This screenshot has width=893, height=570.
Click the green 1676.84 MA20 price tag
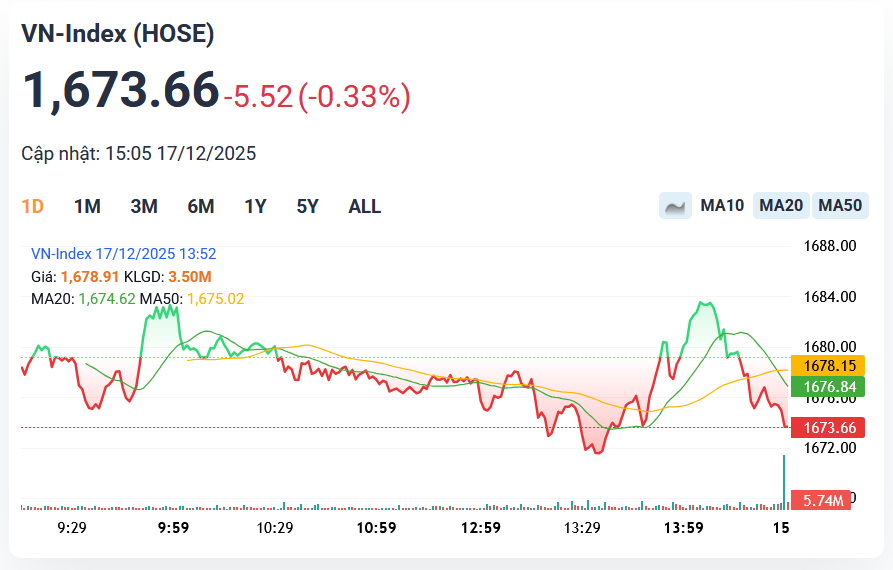coord(827,387)
